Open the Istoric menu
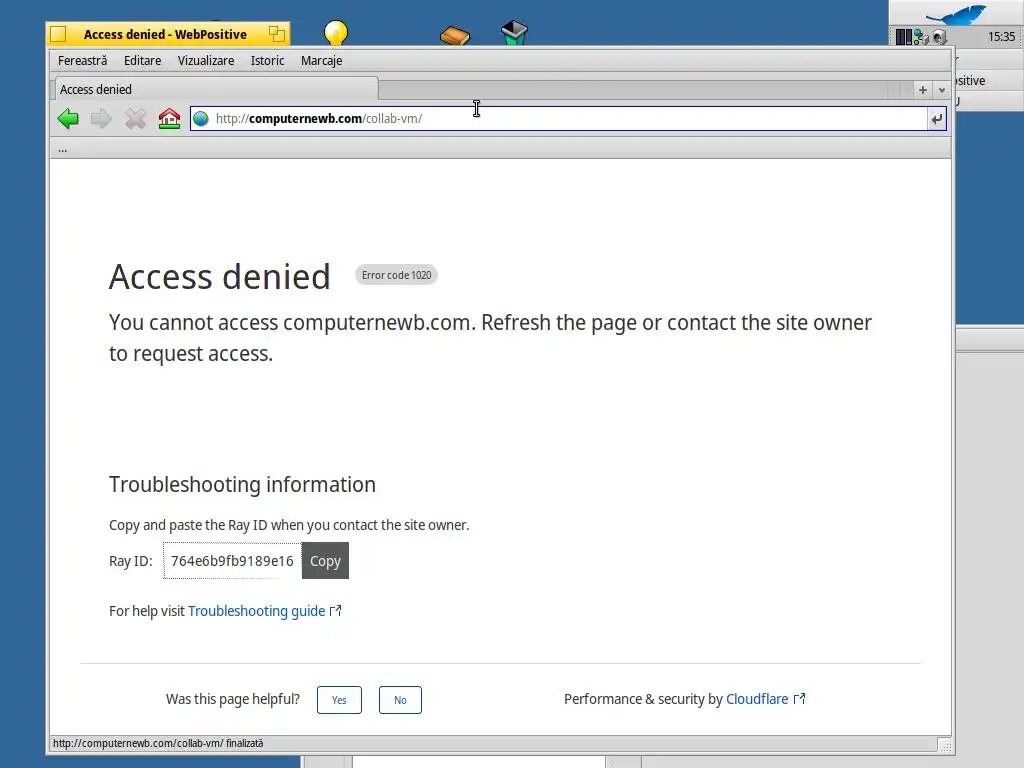1024x768 pixels. (267, 61)
